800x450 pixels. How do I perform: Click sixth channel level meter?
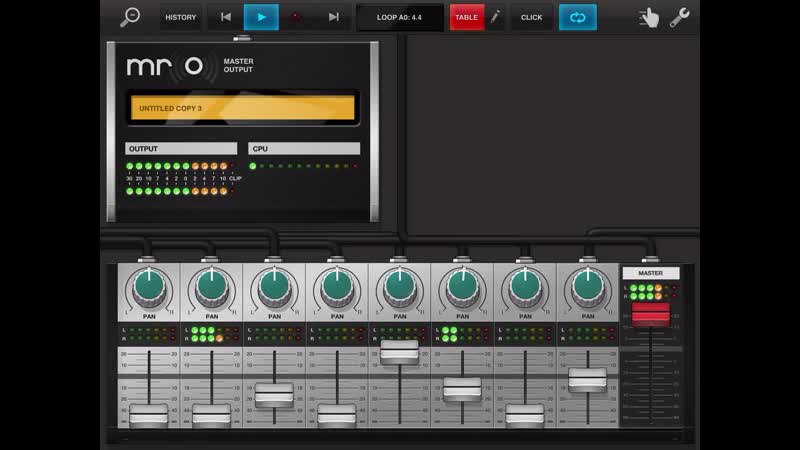(x=463, y=334)
